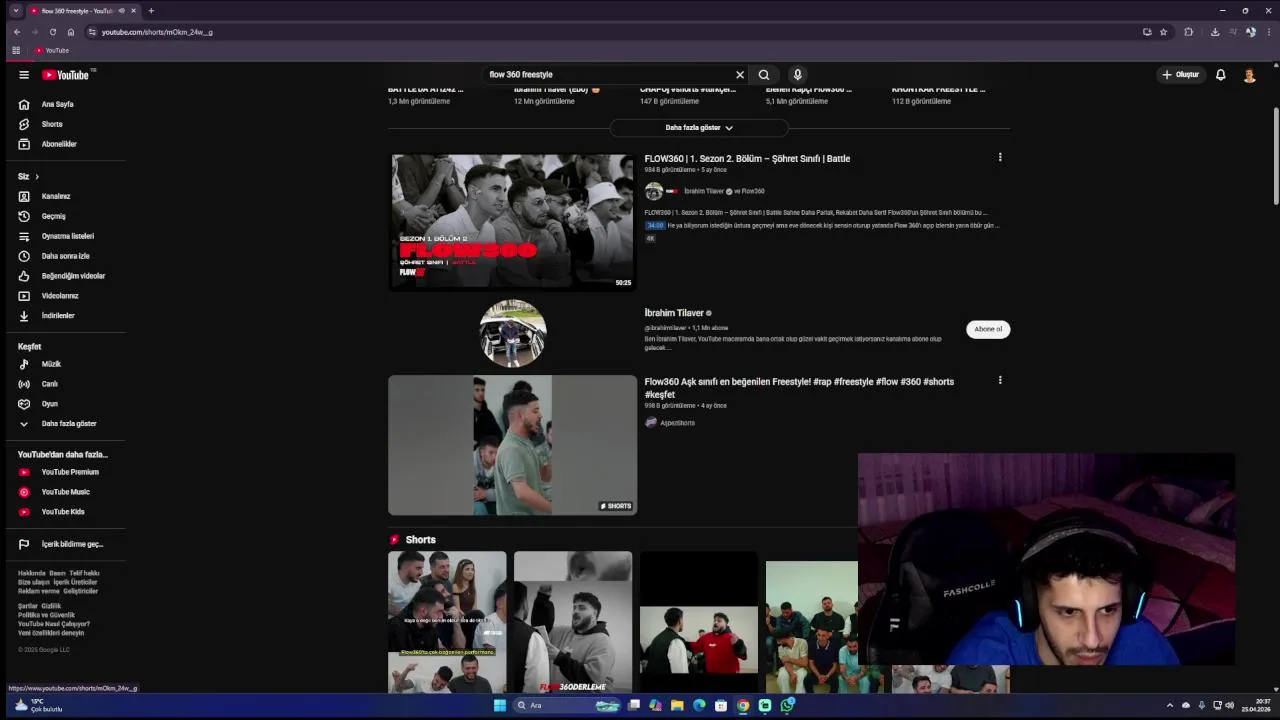Open options menu for FLOW360 Battle video

pyautogui.click(x=1000, y=158)
